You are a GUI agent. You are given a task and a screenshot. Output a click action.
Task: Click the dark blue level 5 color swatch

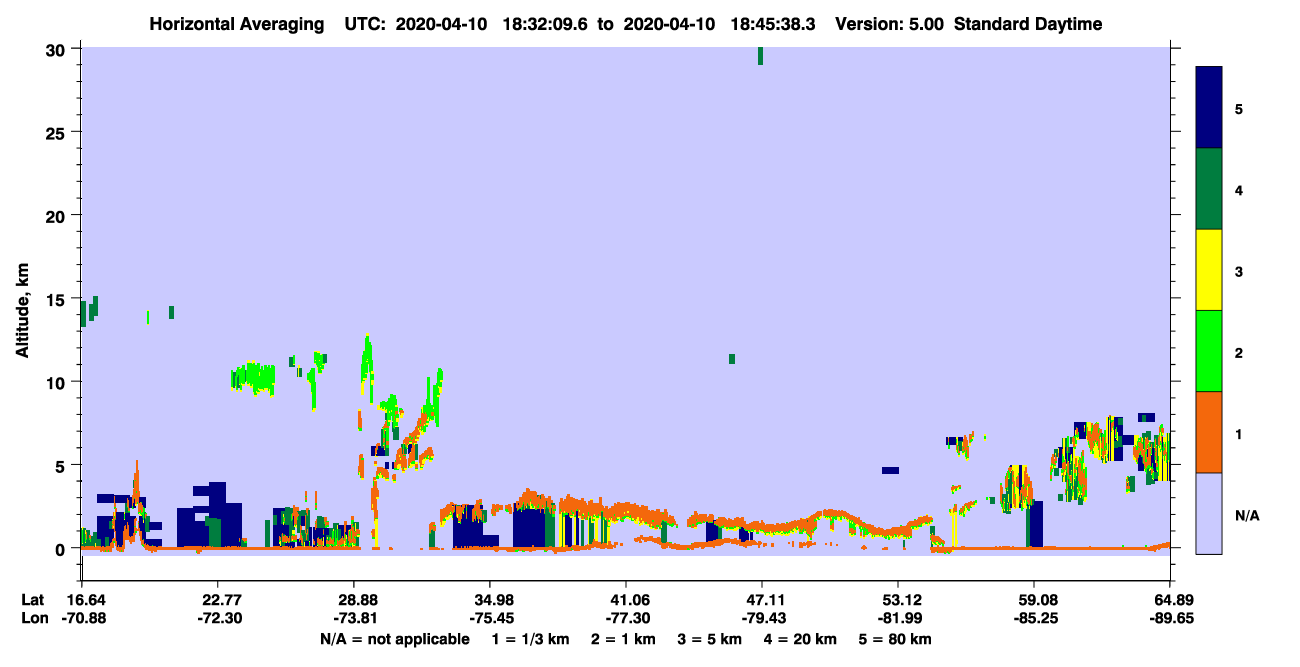click(x=1209, y=107)
